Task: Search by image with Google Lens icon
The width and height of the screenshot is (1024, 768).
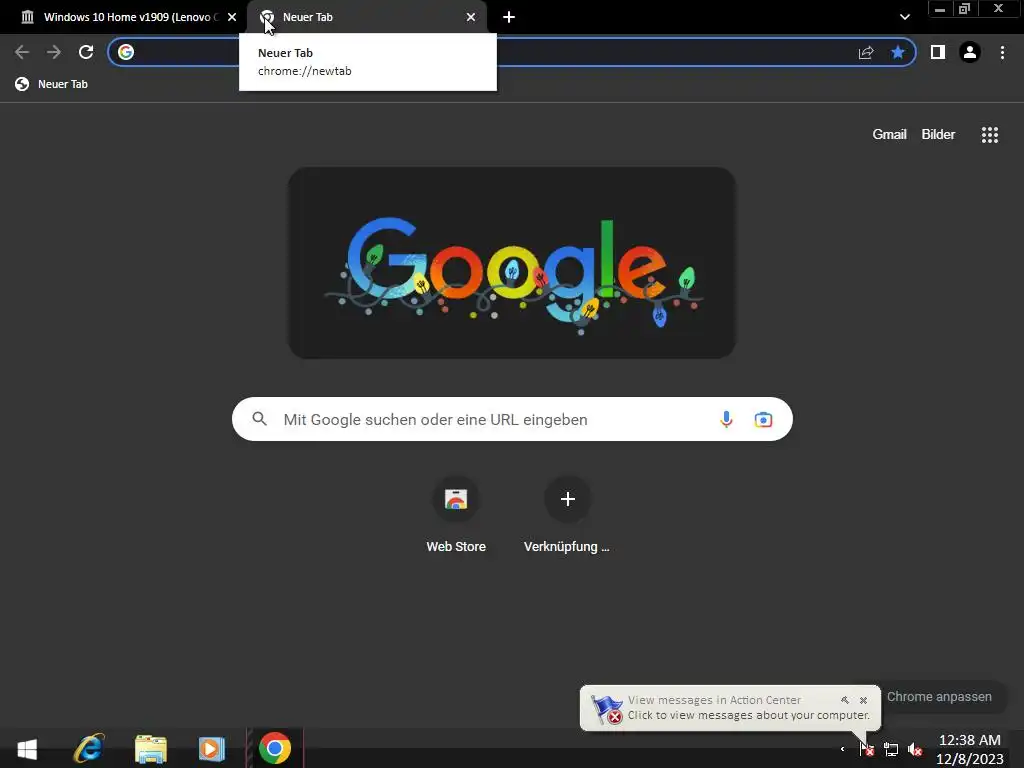Action: coord(763,419)
